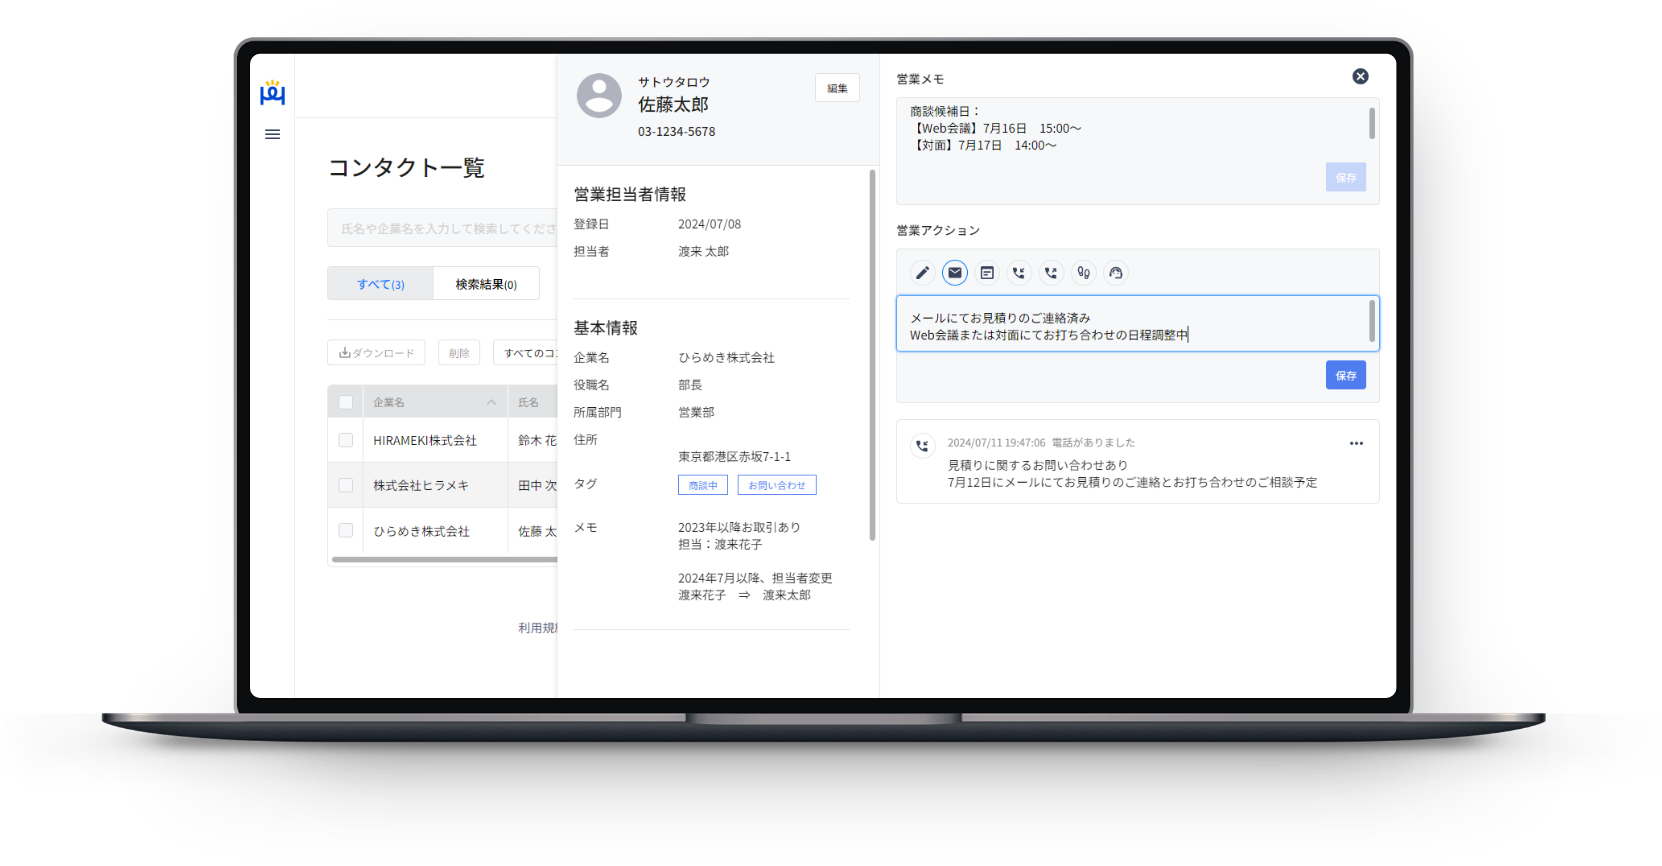Check the HIRAMEKI株式会社 row checkbox
The image size is (1662, 866).
click(346, 440)
